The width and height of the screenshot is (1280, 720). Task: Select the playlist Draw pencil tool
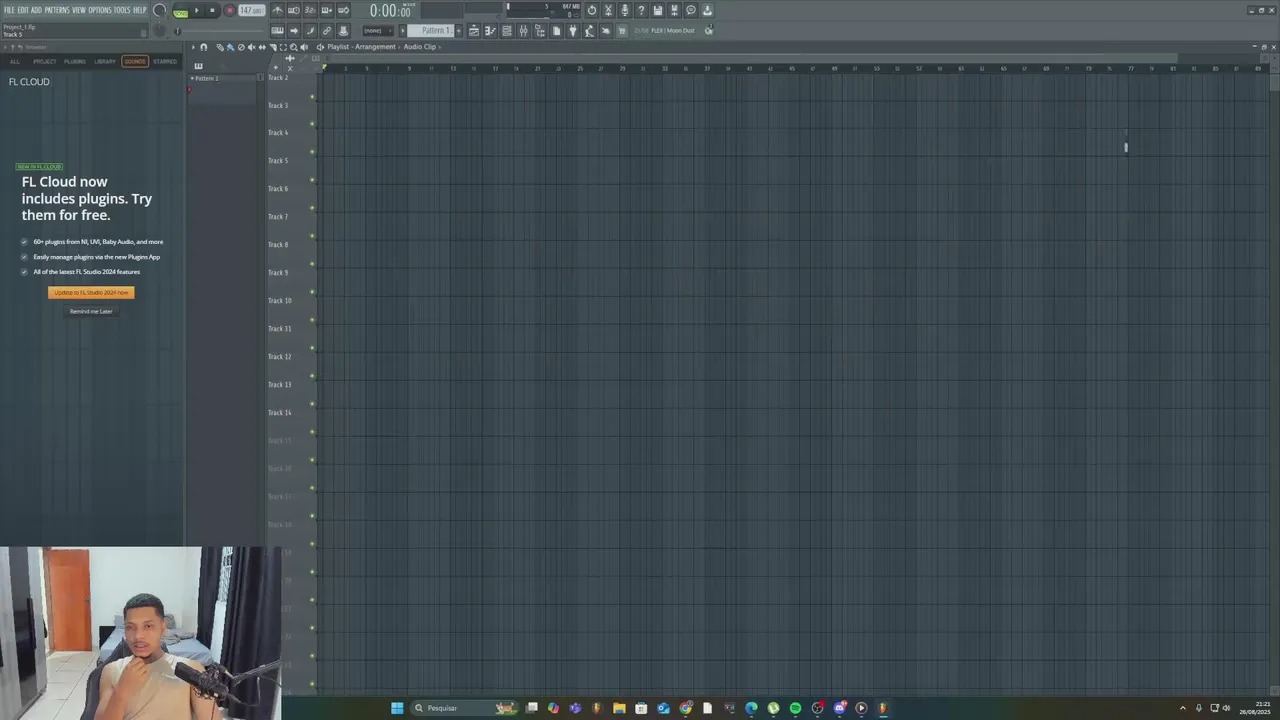click(220, 47)
